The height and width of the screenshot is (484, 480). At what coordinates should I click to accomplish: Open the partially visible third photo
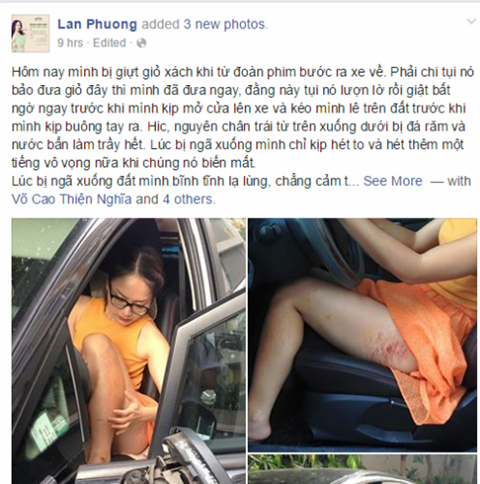[x=362, y=469]
